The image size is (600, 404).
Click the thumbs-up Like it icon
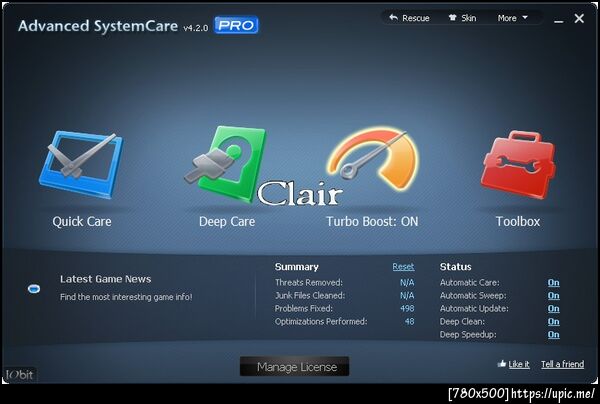tap(502, 364)
